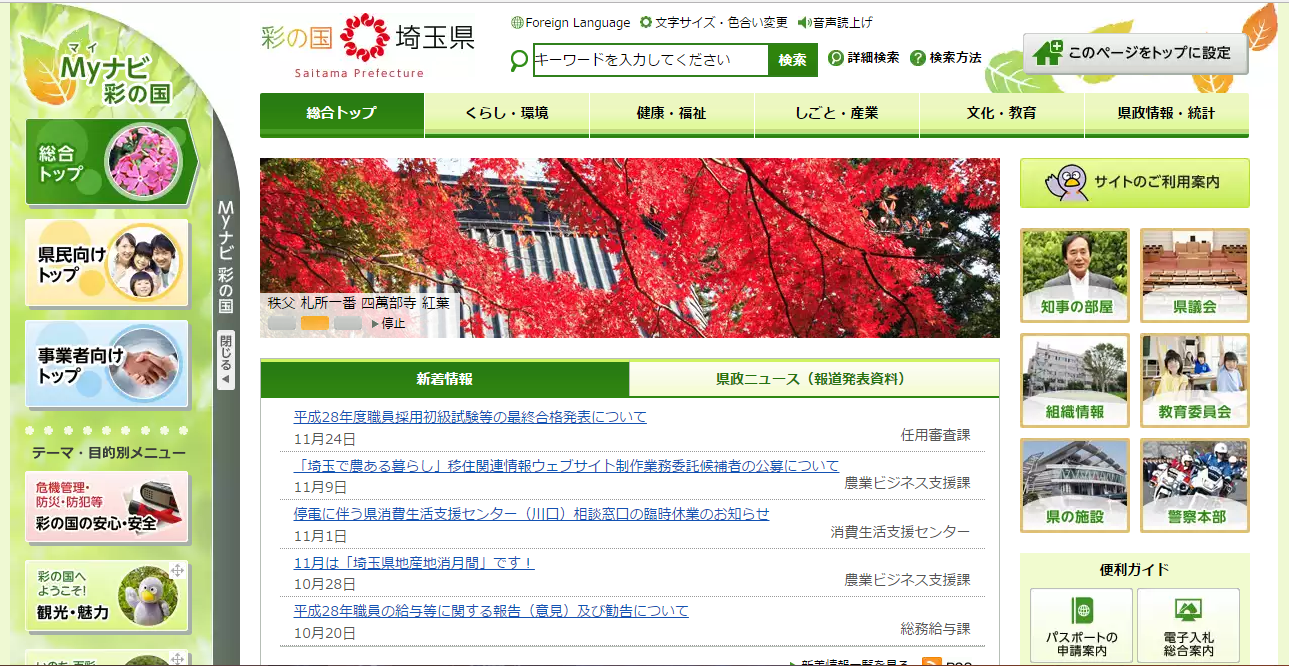Open the 平成28年度職員採用初級試験 results link
1289x666 pixels.
coord(470,417)
